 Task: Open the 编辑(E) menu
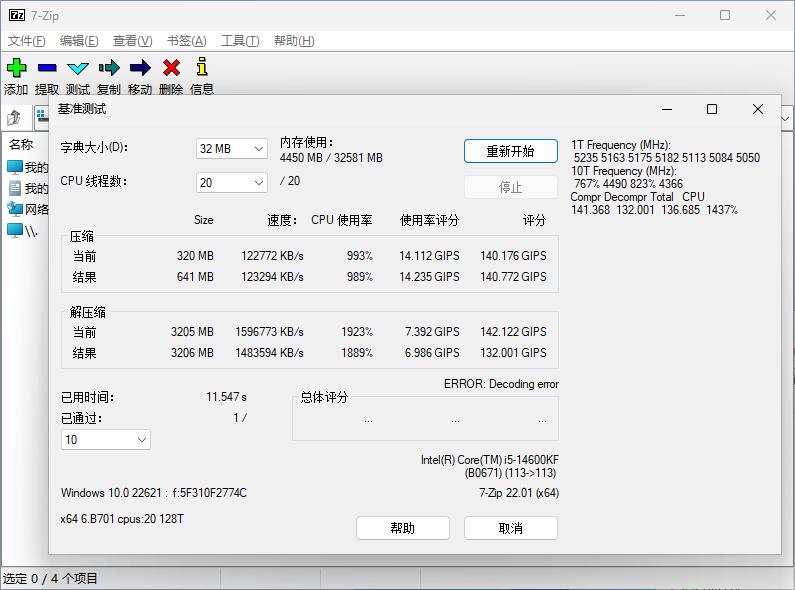click(x=79, y=41)
